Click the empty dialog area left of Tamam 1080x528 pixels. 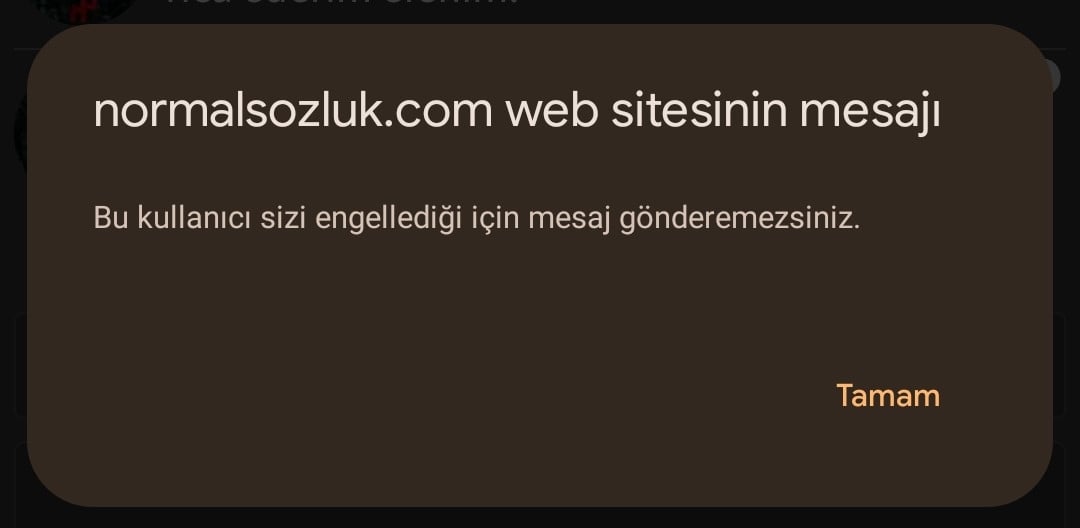pyautogui.click(x=427, y=396)
